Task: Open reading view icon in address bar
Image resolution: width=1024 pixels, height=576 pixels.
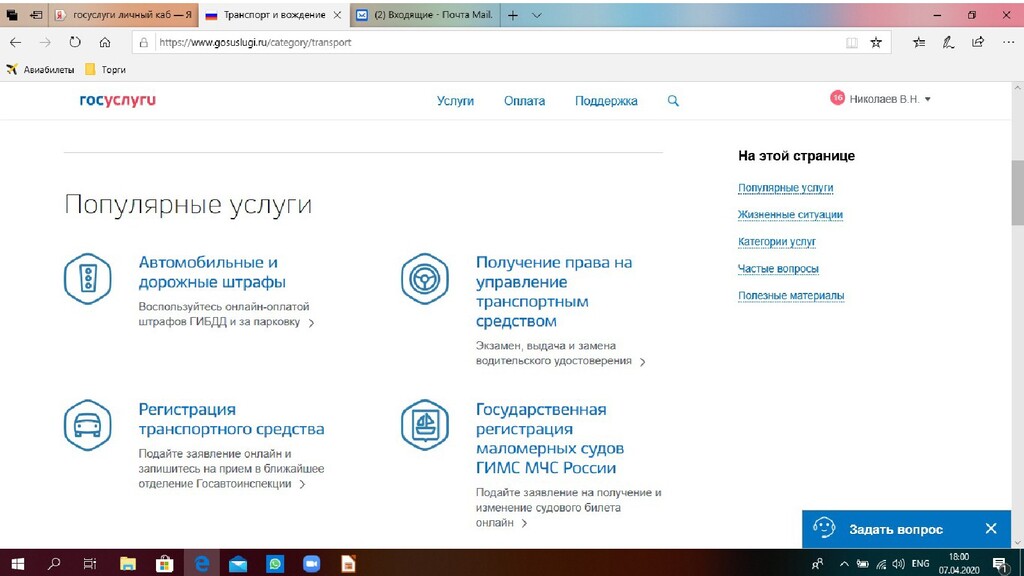Action: coord(852,42)
